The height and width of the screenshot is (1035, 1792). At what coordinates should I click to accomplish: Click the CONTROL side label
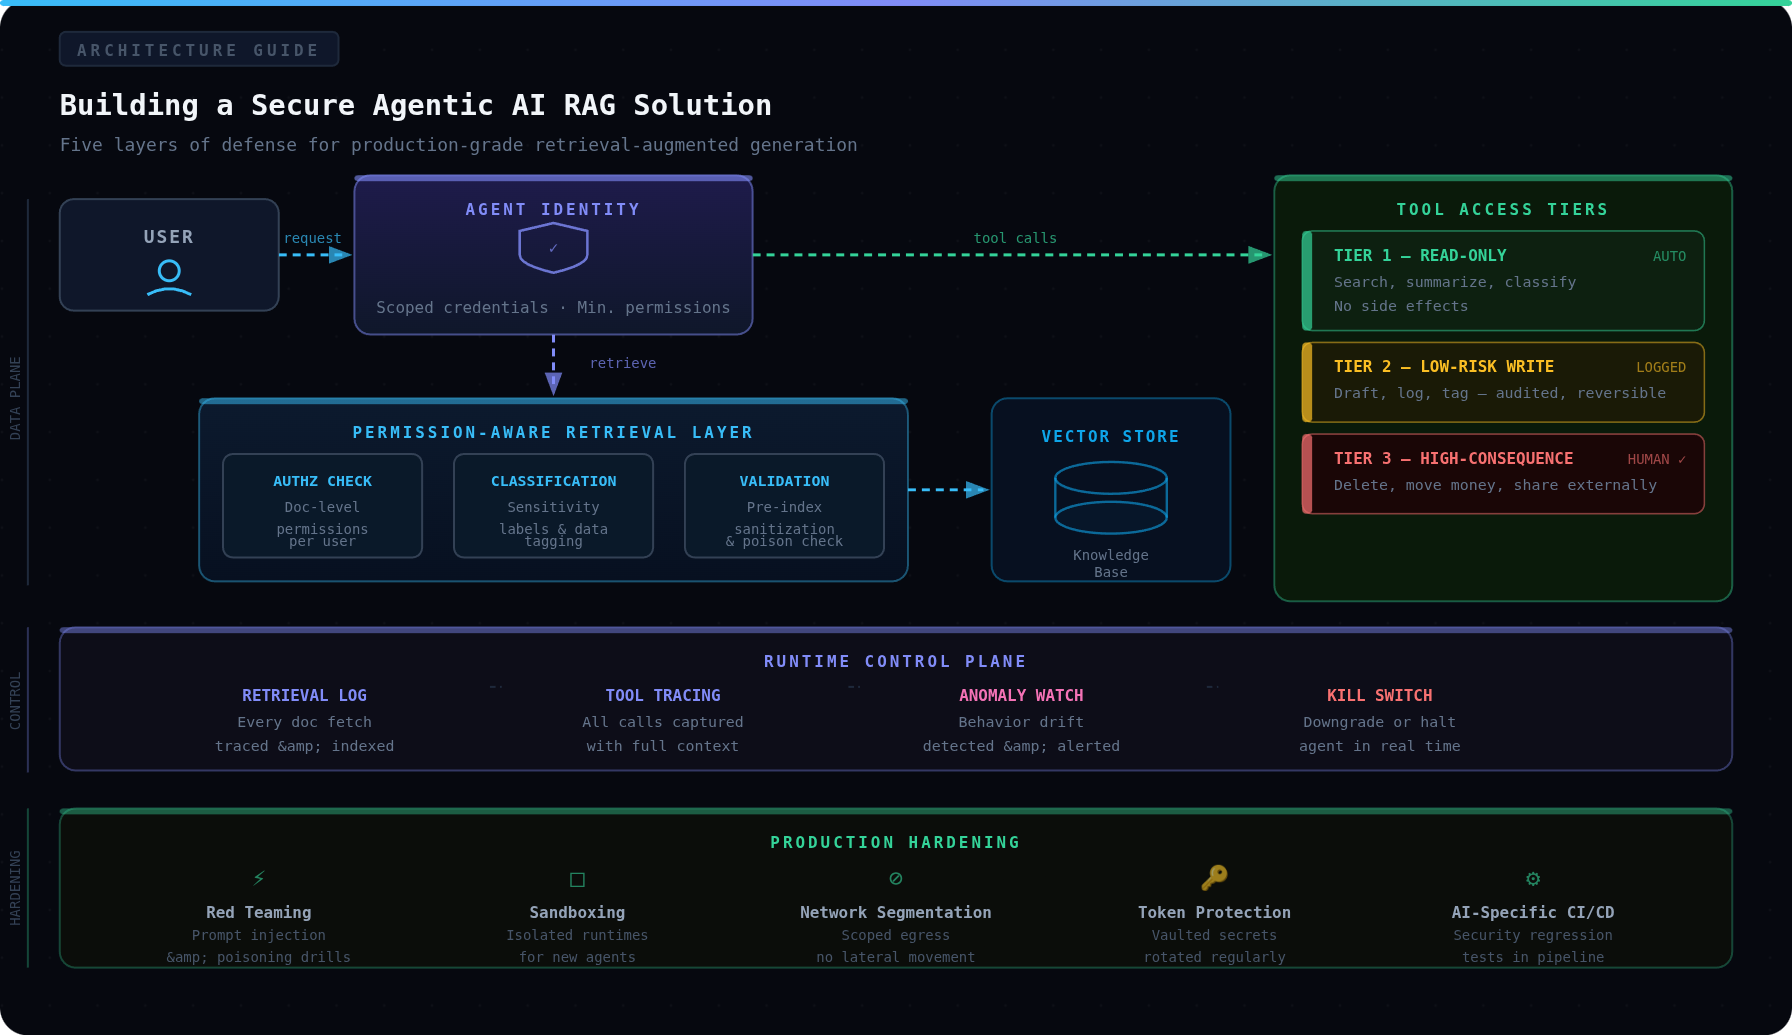click(15, 701)
